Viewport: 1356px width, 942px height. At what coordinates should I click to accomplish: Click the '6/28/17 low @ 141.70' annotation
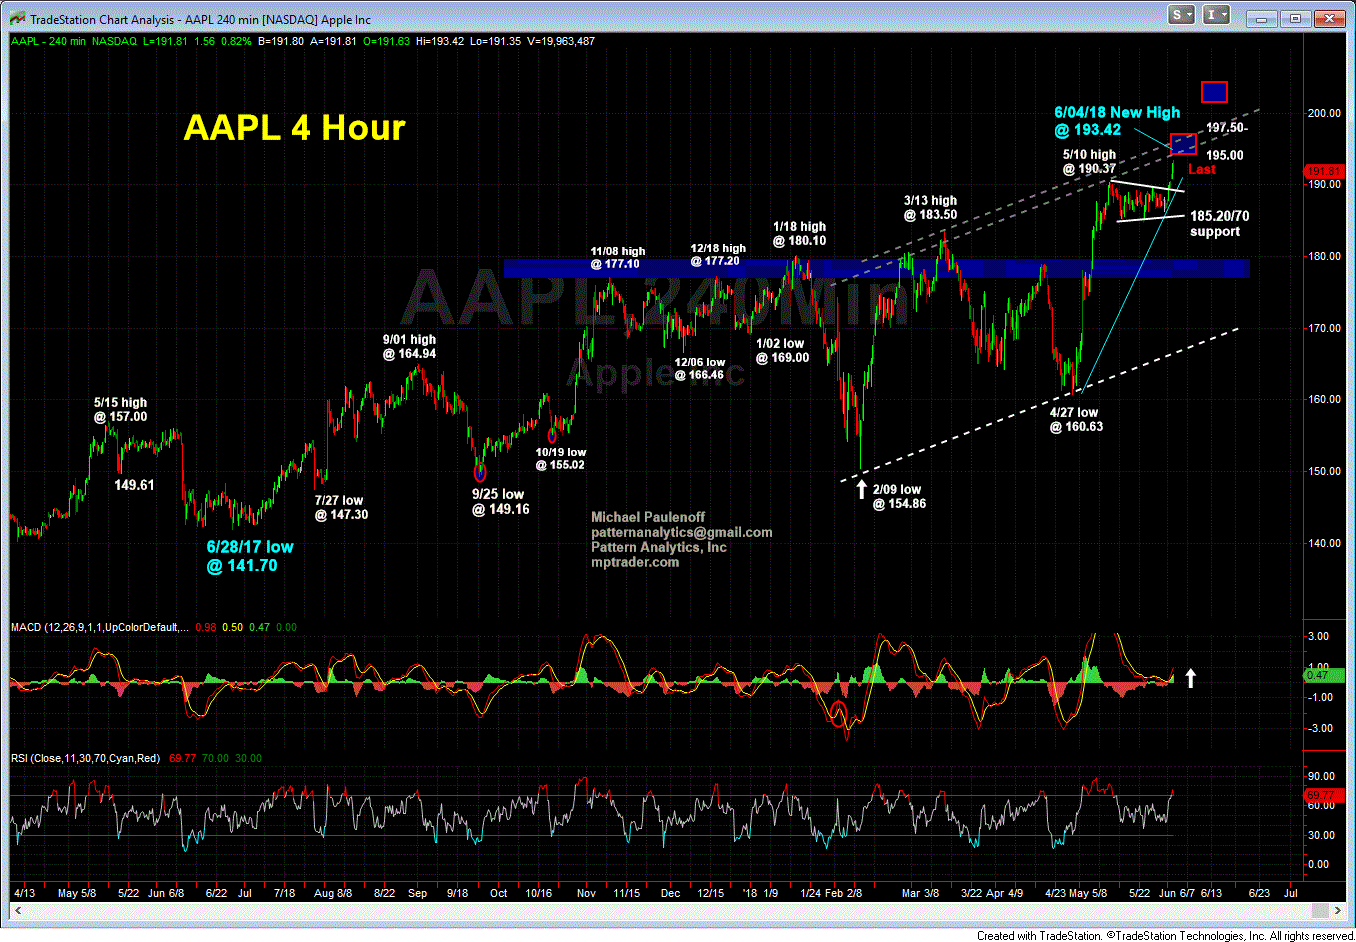250,556
